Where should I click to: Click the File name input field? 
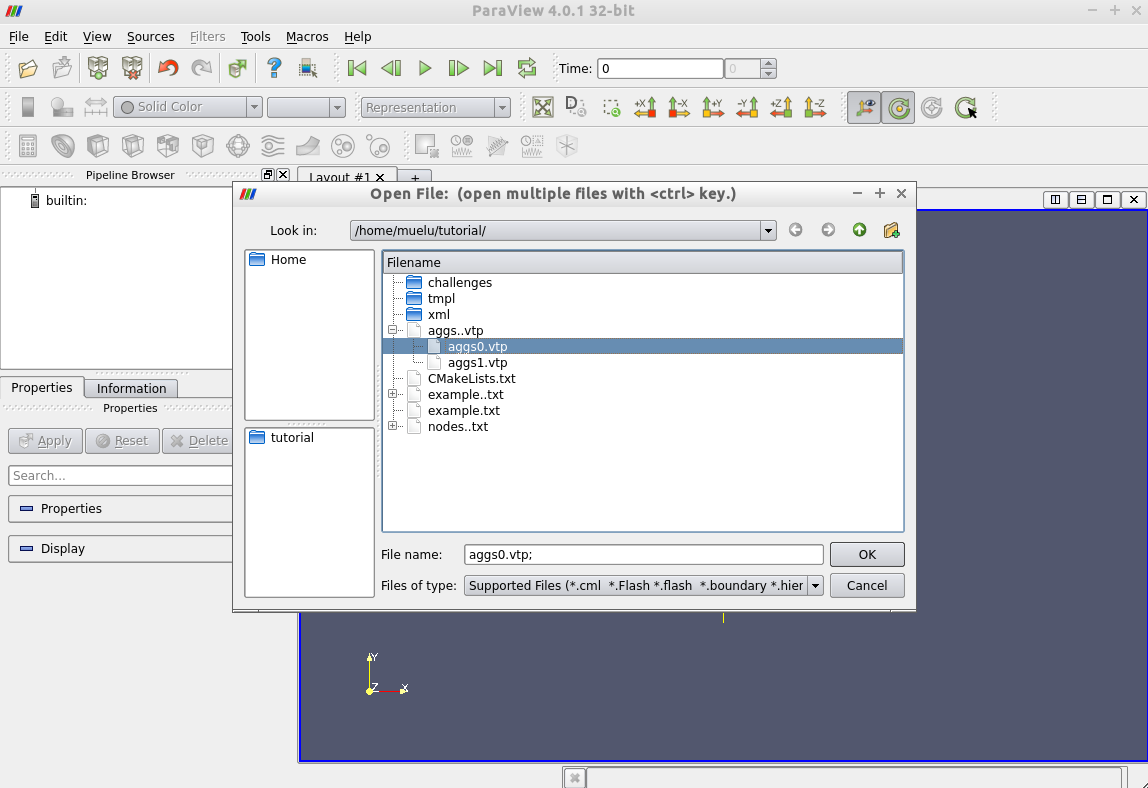click(643, 554)
